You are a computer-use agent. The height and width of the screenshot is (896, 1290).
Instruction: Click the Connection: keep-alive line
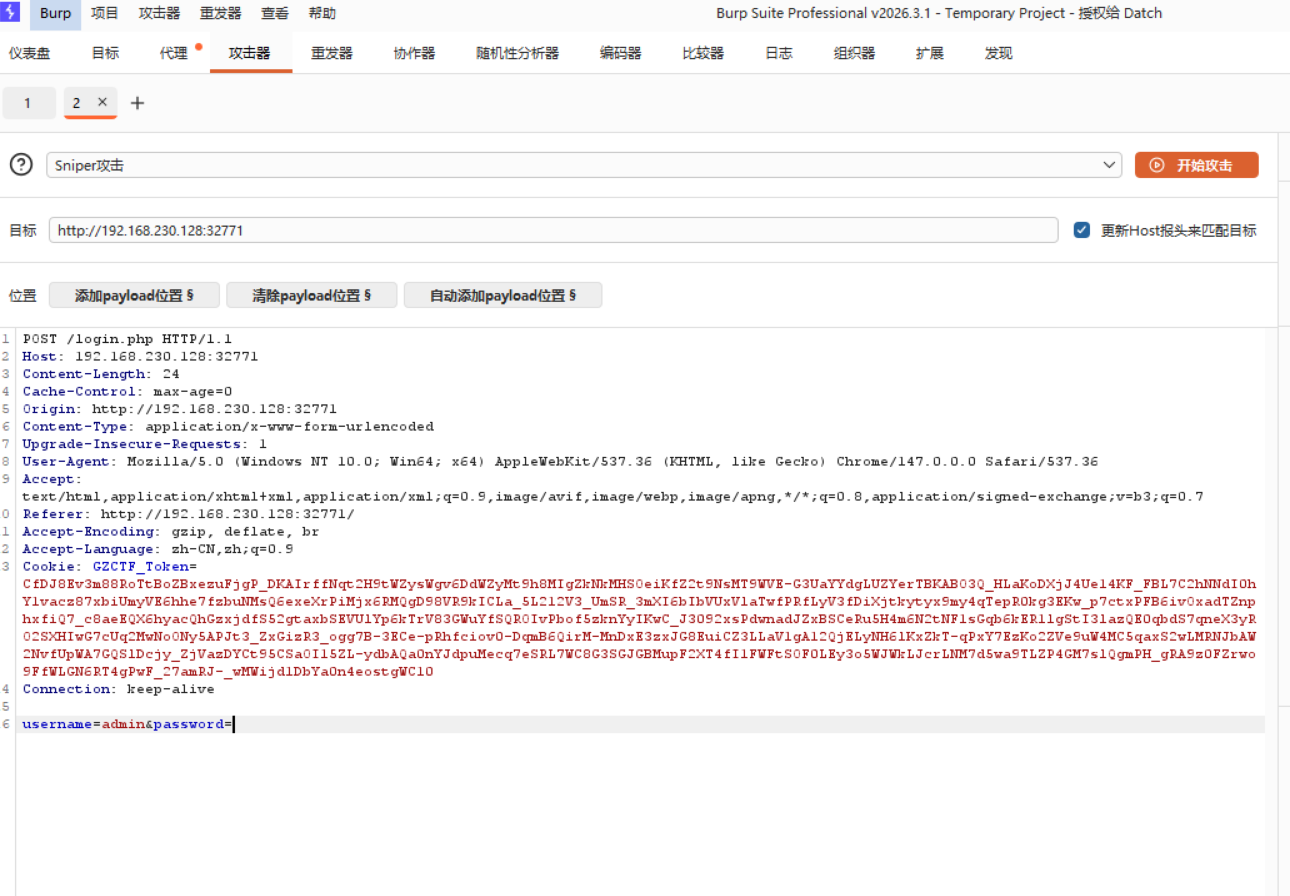[x=118, y=689]
